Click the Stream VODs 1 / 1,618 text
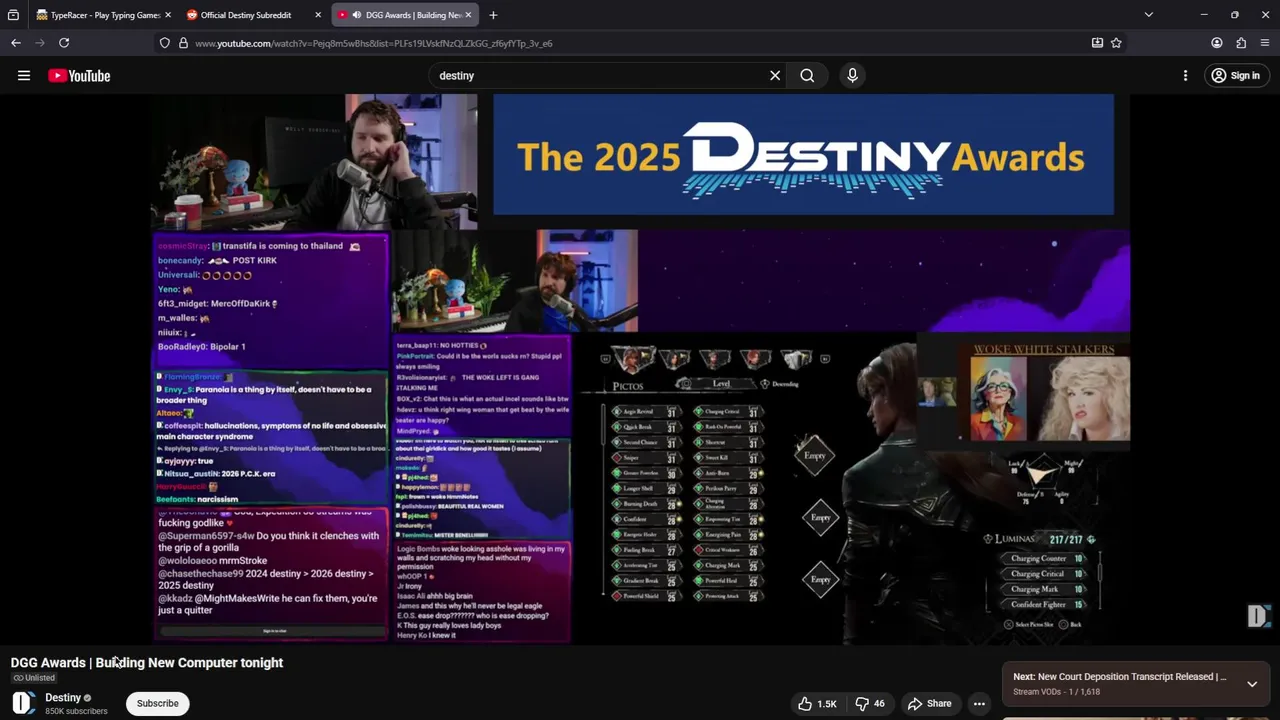This screenshot has width=1280, height=720. click(1057, 692)
